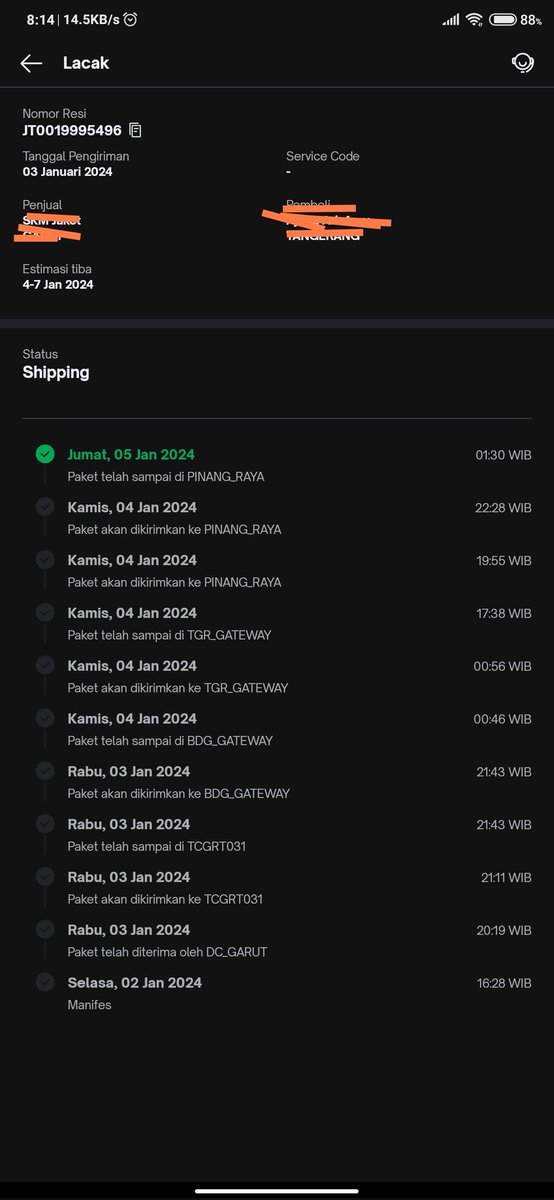Open customer support headset icon
The image size is (554, 1200).
(x=522, y=63)
